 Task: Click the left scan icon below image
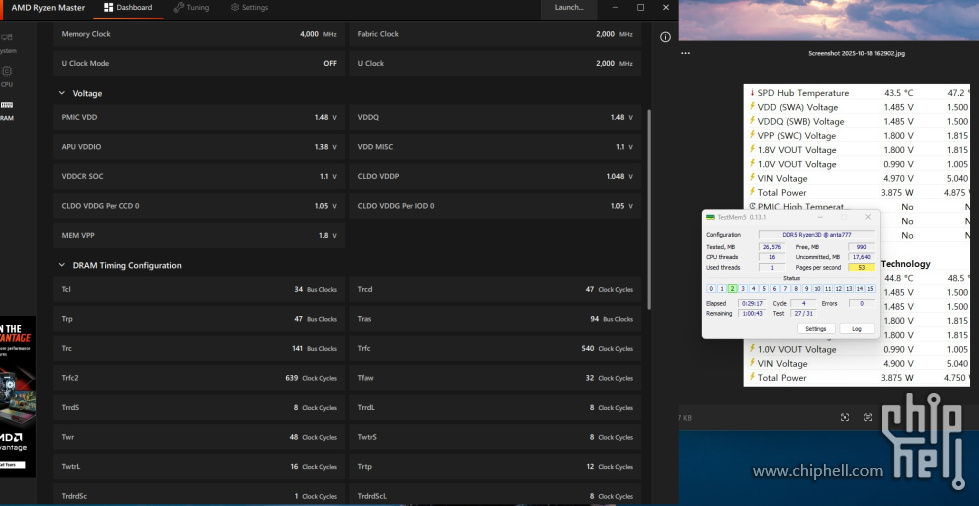click(845, 417)
